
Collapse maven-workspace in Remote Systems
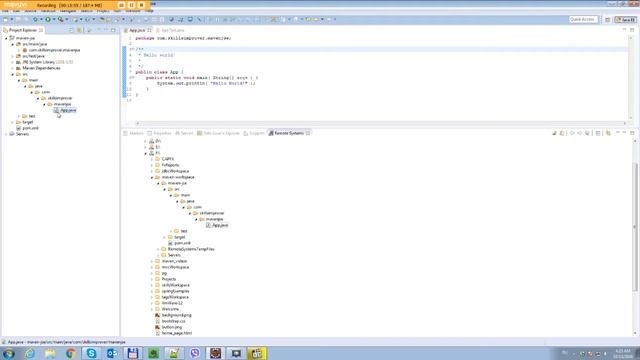tap(152, 178)
